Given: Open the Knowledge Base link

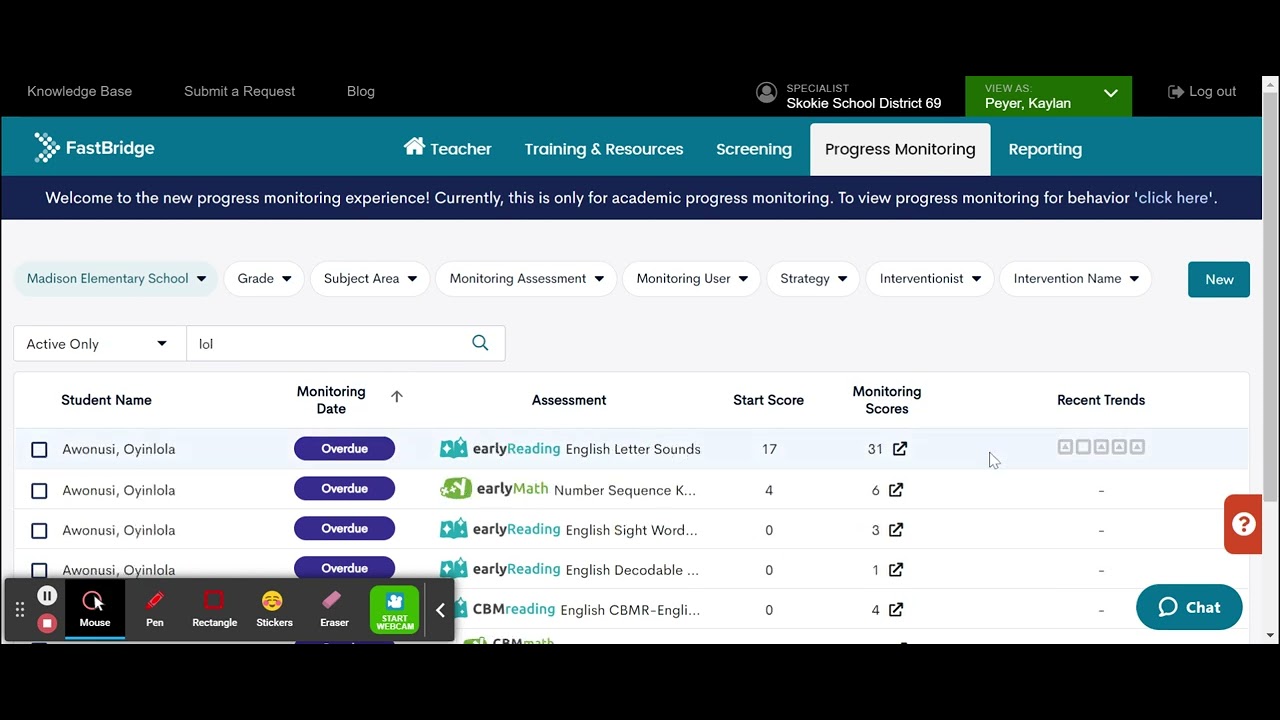Looking at the screenshot, I should click(79, 91).
